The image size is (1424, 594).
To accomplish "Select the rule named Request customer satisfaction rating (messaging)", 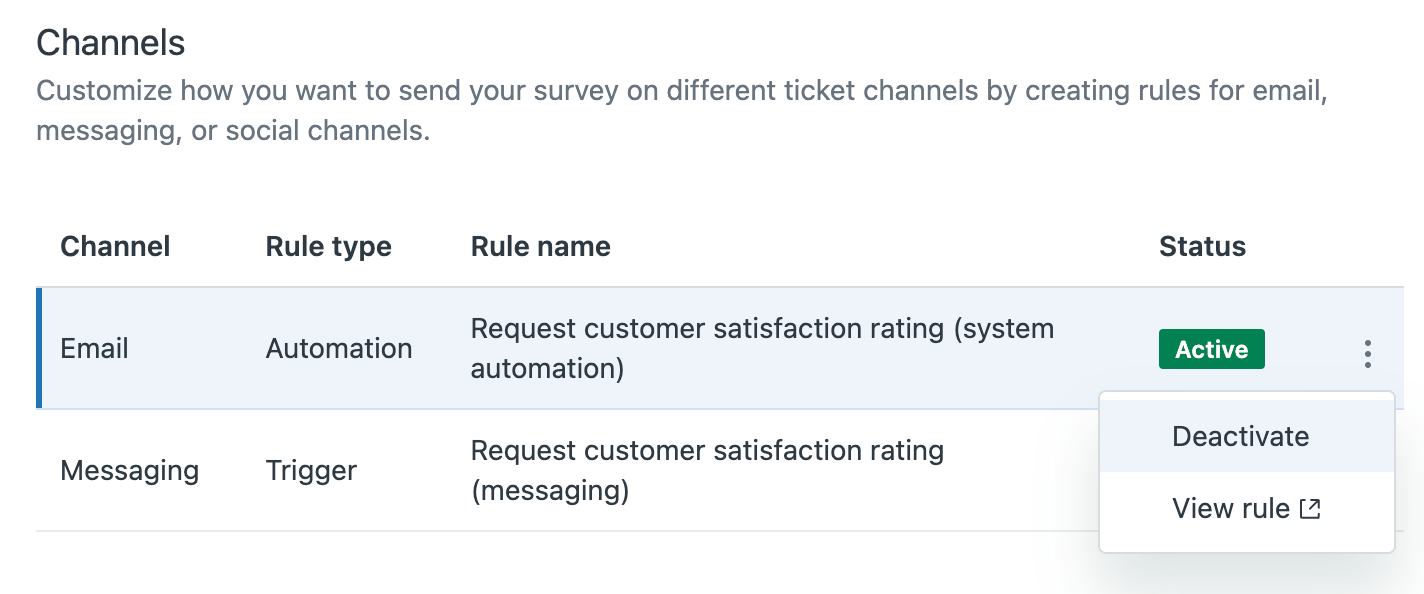I will (707, 470).
